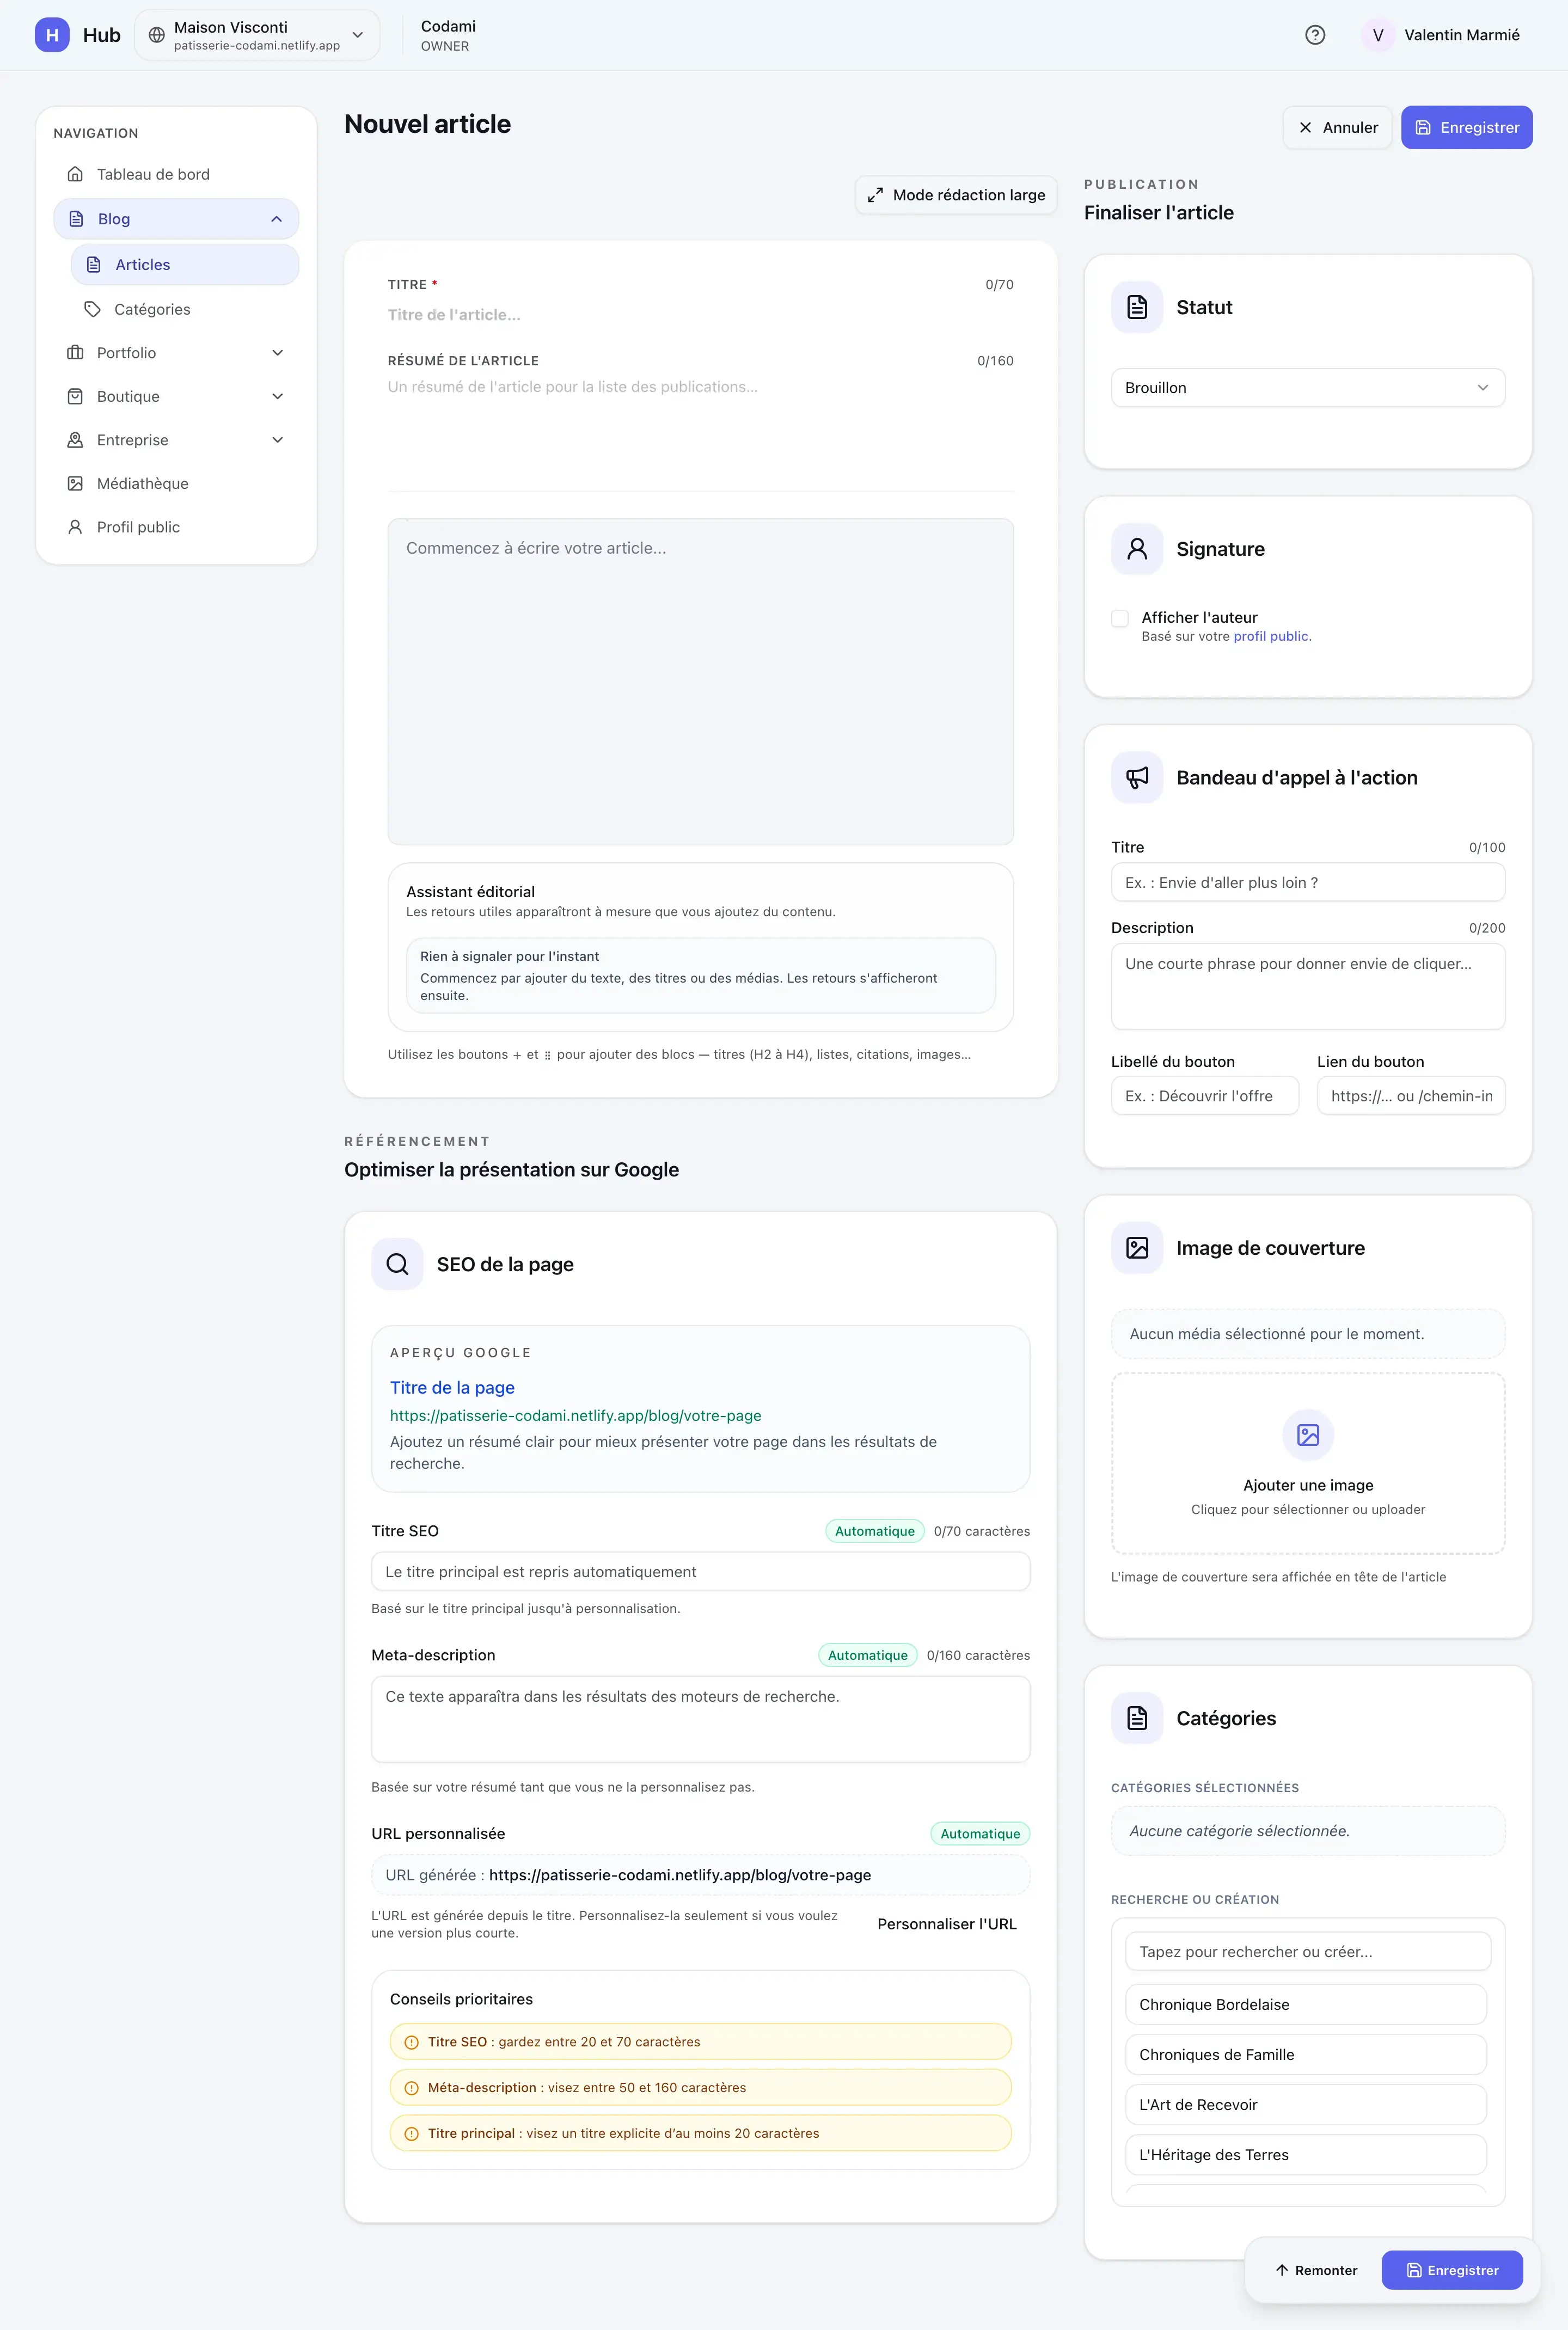Click the Meta-description textarea

click(700, 1719)
